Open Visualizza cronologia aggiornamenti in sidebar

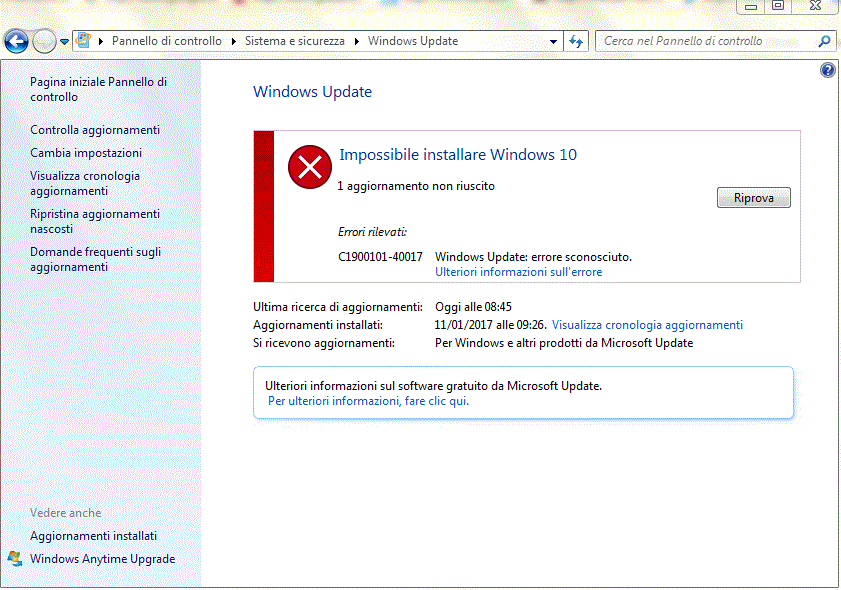pyautogui.click(x=85, y=183)
